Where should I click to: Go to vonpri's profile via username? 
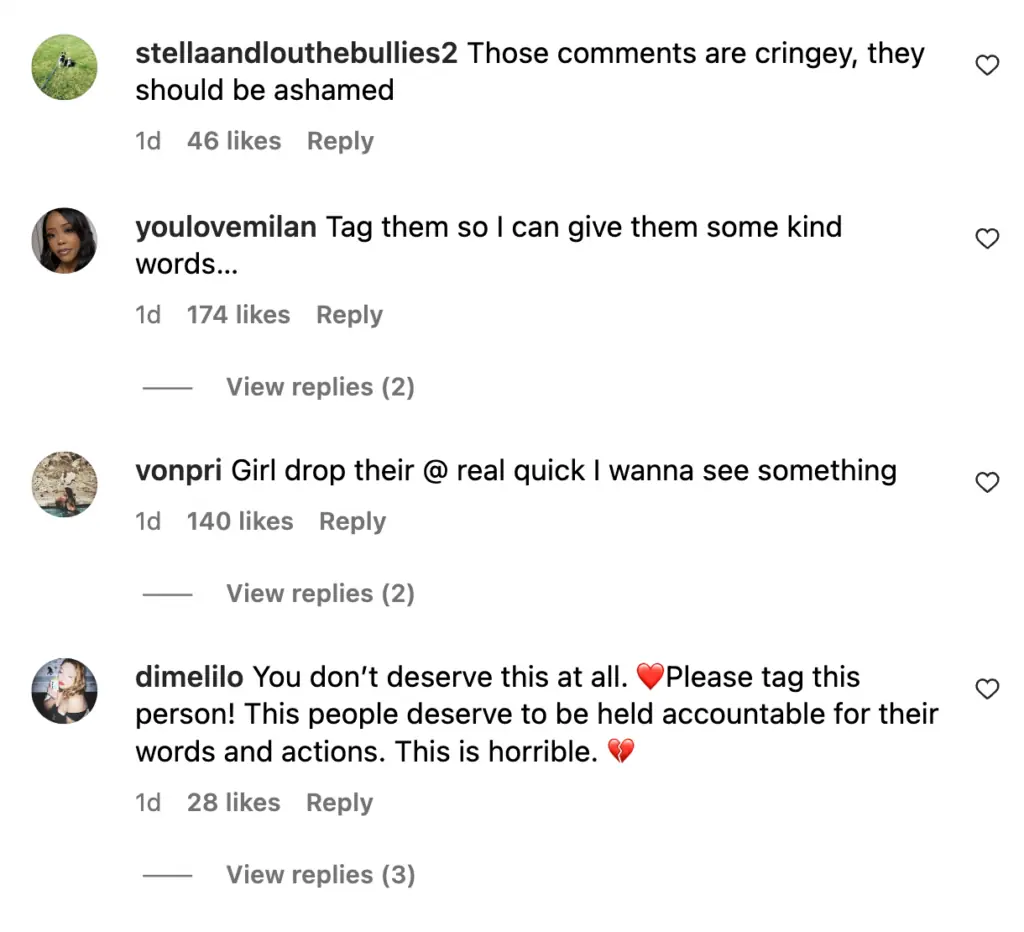[178, 470]
